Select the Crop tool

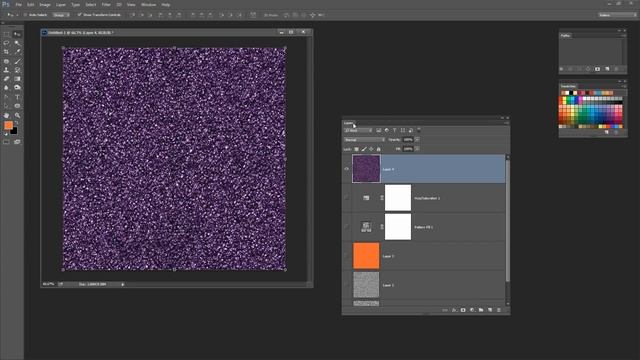(x=6, y=52)
